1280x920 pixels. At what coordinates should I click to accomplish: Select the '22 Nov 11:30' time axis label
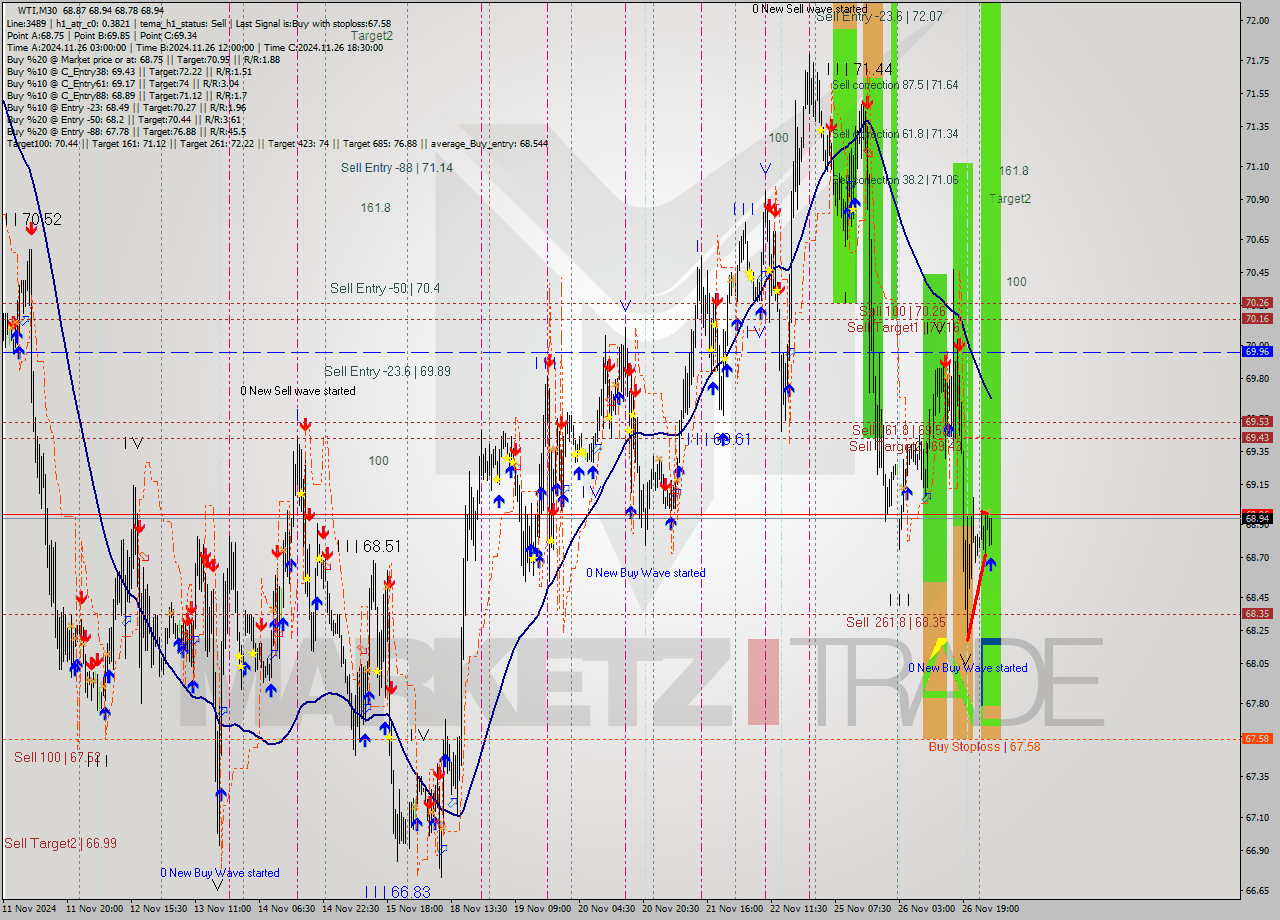click(798, 909)
